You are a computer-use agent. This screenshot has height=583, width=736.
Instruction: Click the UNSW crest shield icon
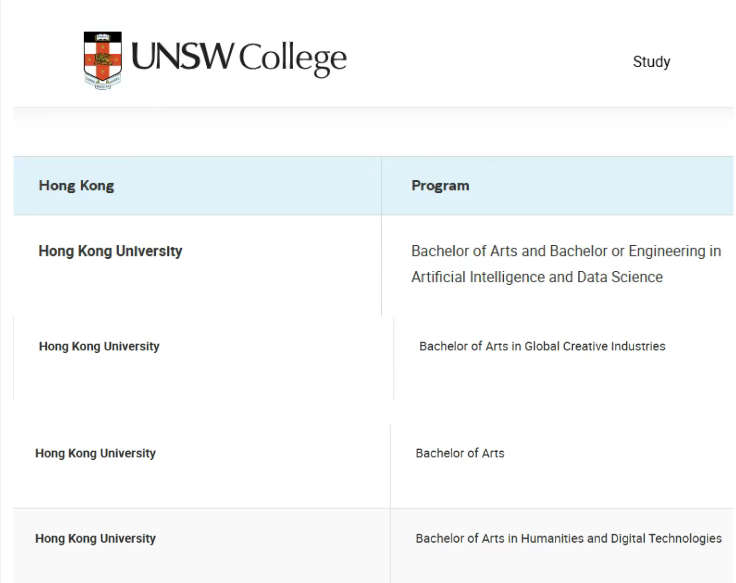103,60
